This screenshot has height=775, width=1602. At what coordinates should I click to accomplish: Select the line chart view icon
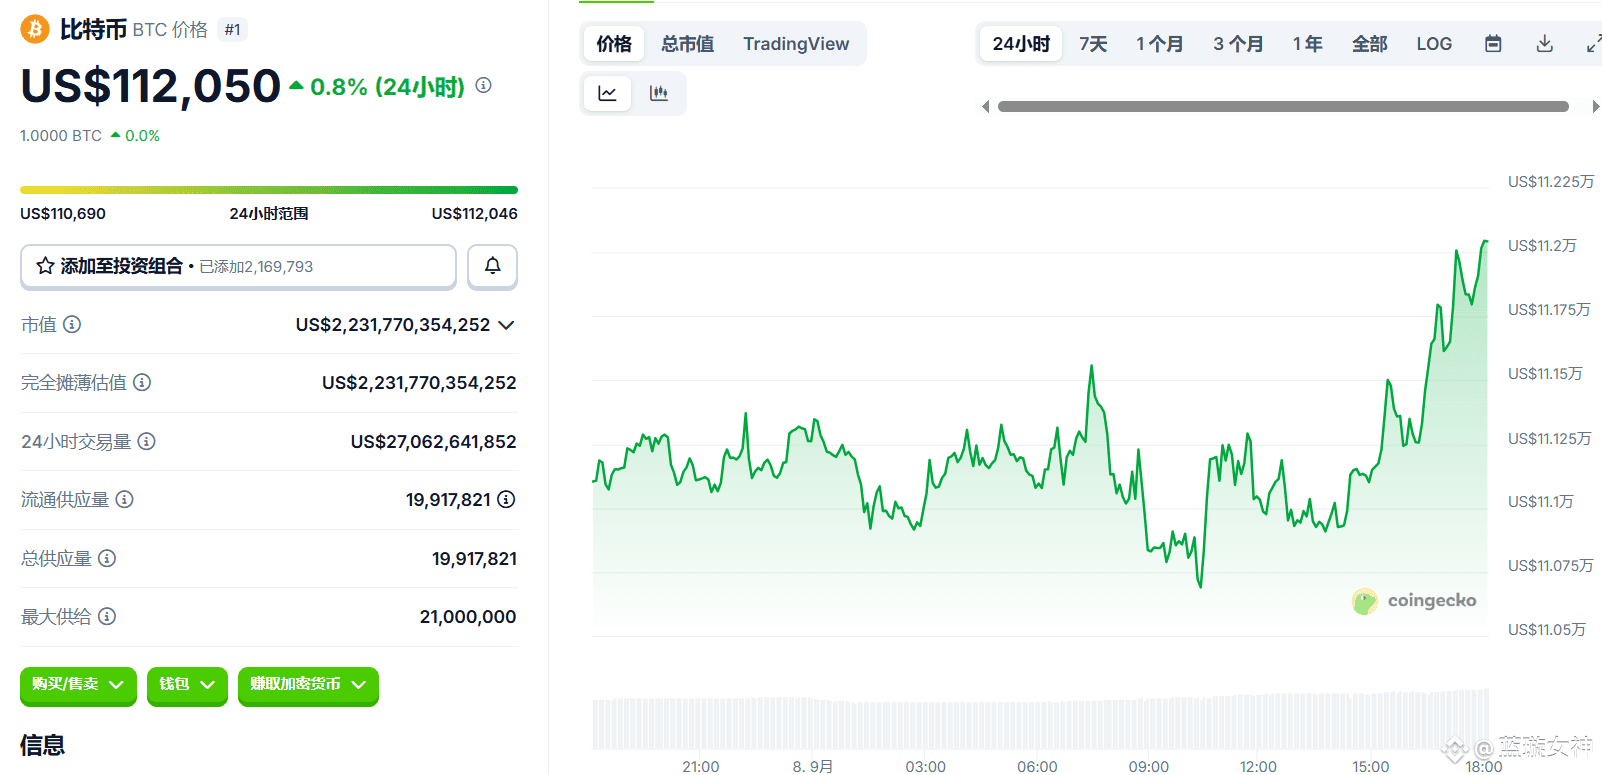click(x=607, y=93)
